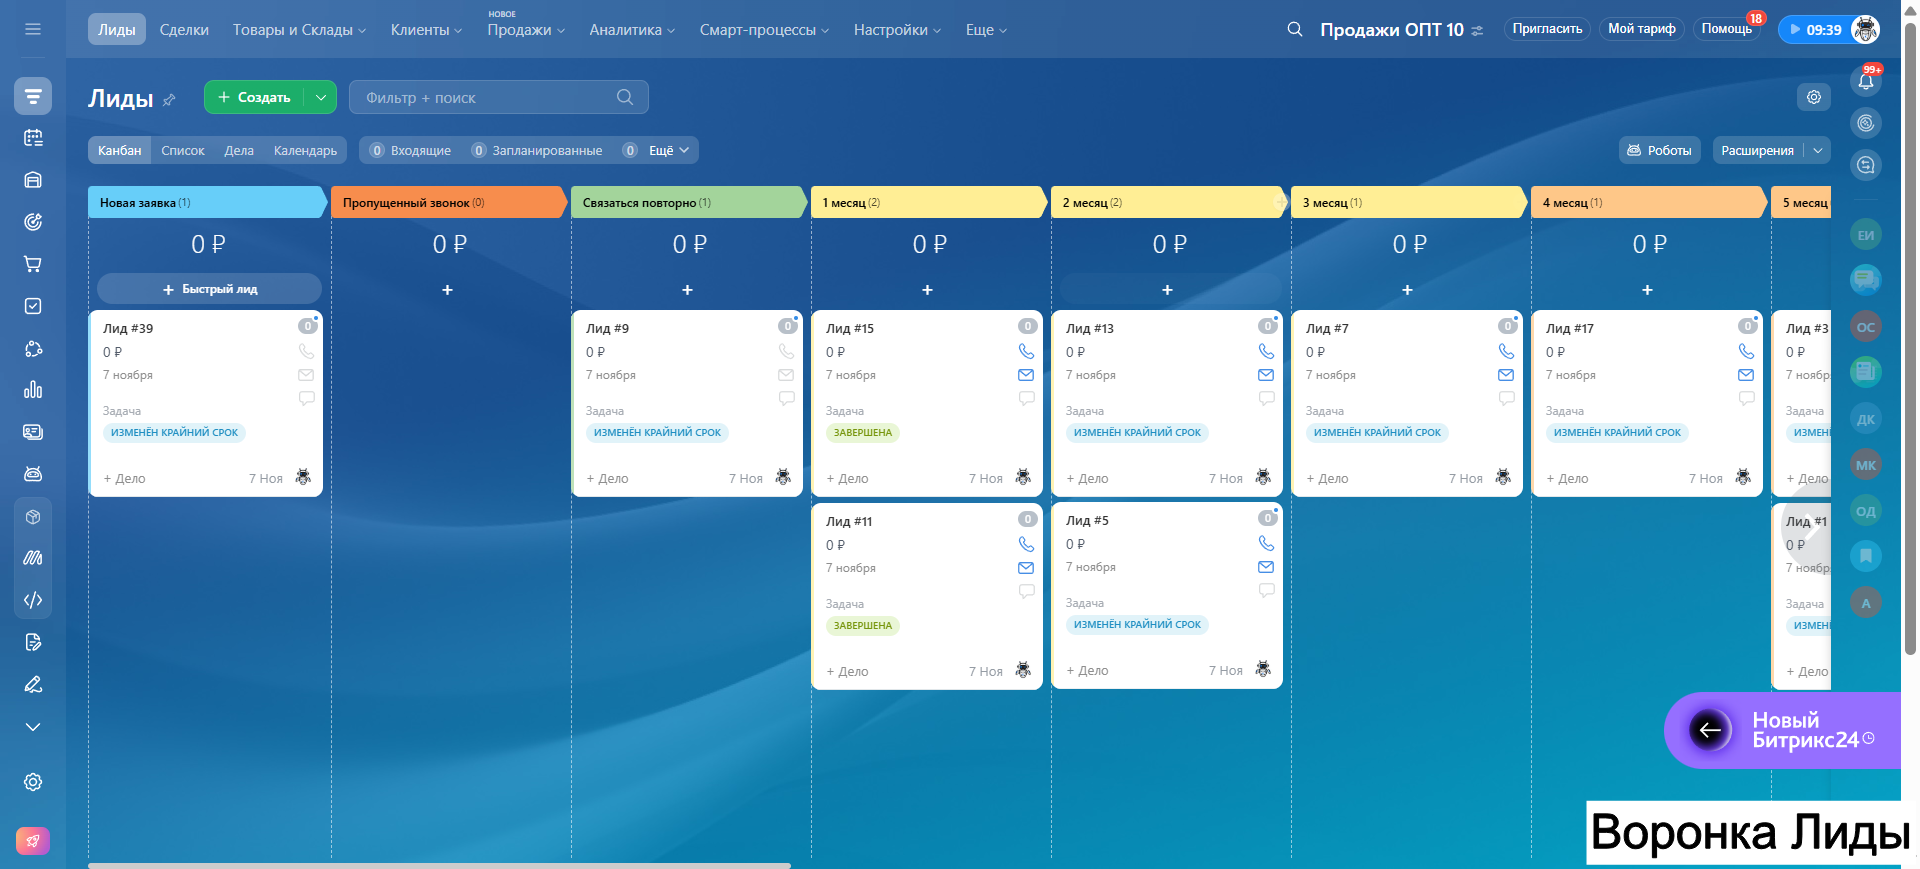Click the Новая заявка column header
Image resolution: width=1920 pixels, height=869 pixels.
pyautogui.click(x=207, y=202)
